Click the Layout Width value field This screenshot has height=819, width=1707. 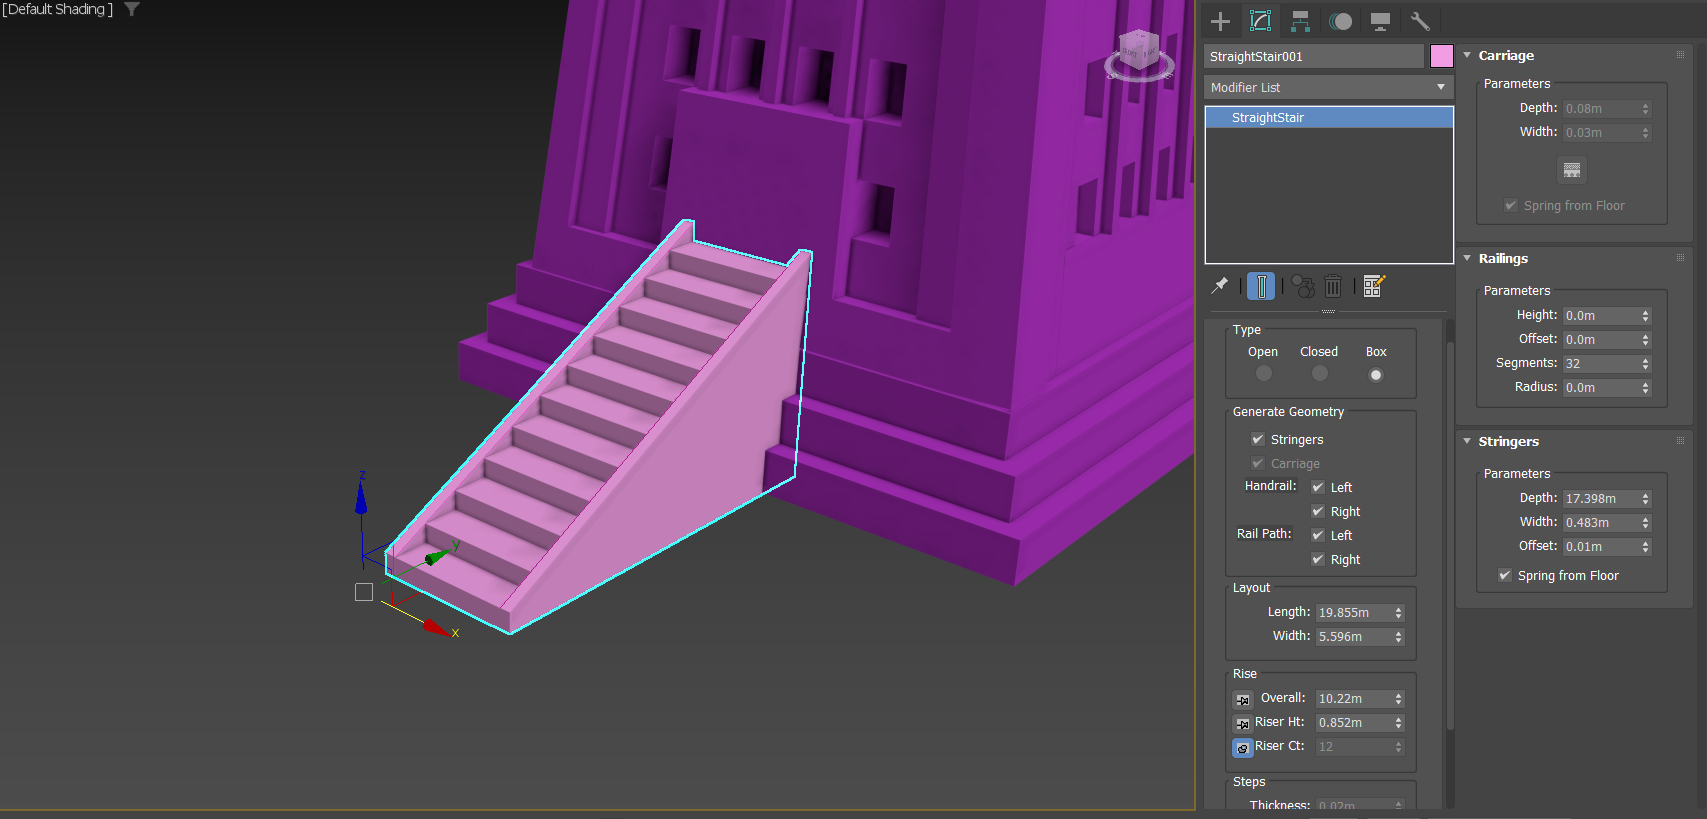(1354, 637)
